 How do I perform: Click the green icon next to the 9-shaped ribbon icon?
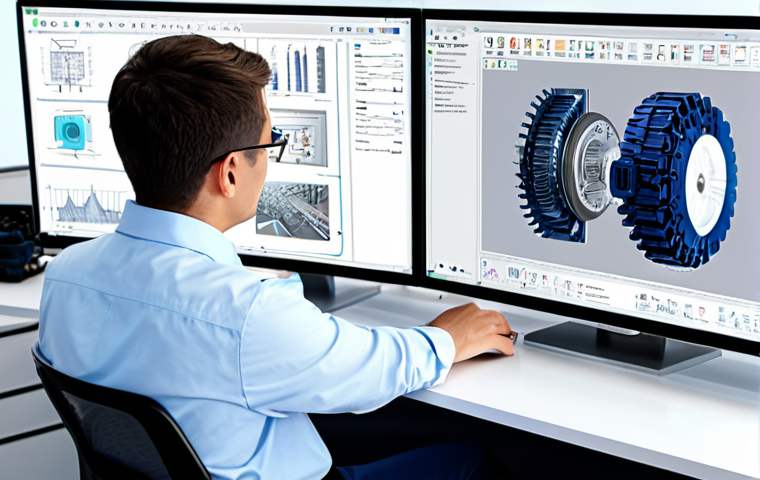click(x=501, y=43)
